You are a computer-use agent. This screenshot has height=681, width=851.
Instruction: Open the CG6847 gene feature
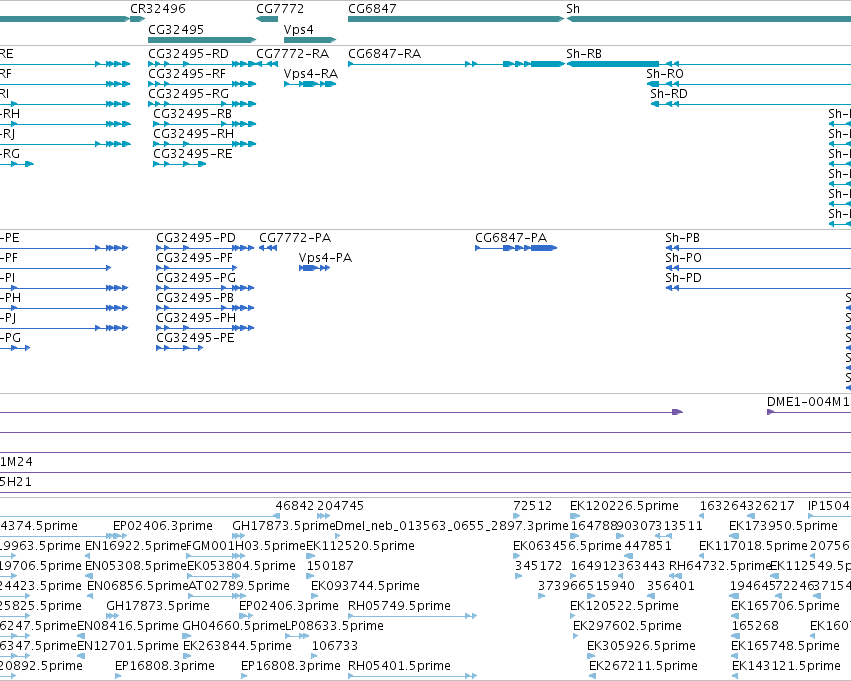tap(456, 19)
